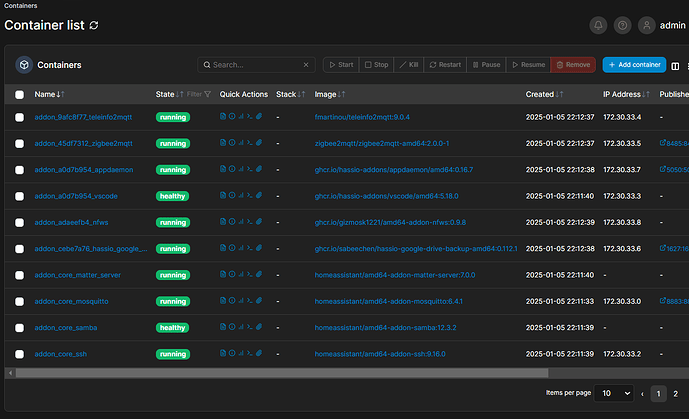Sort the table by Image

[330, 94]
